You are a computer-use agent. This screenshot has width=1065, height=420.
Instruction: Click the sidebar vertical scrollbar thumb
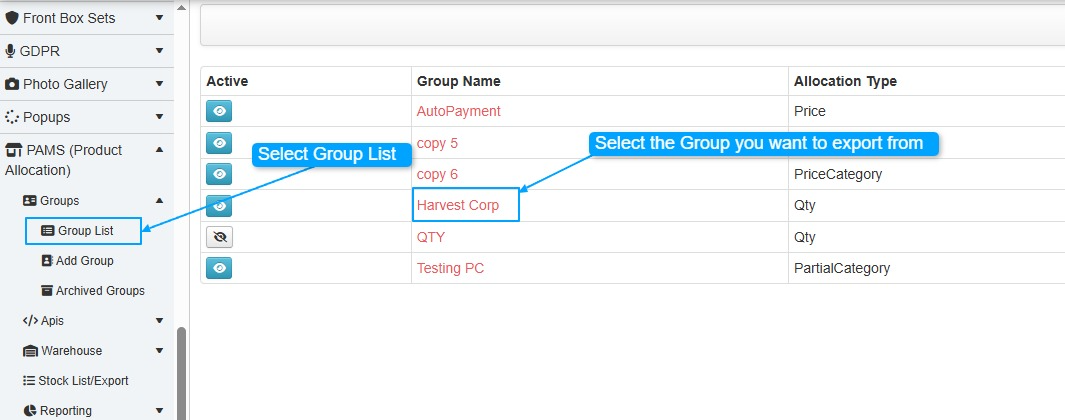pos(181,374)
